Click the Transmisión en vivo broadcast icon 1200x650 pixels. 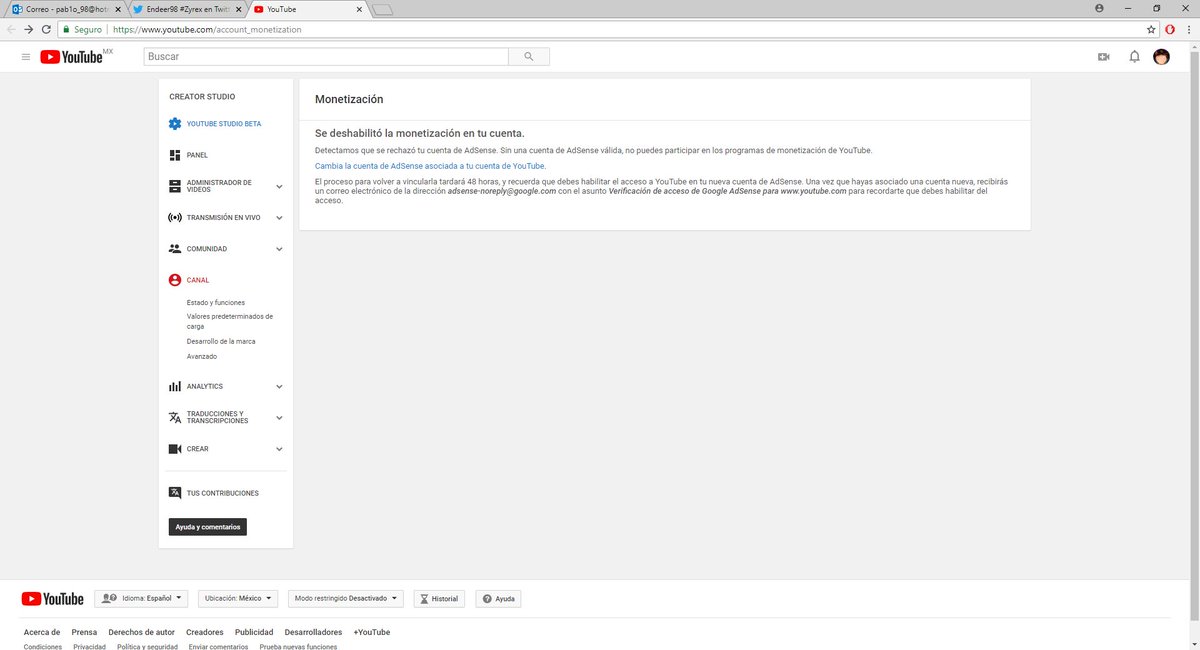point(175,217)
